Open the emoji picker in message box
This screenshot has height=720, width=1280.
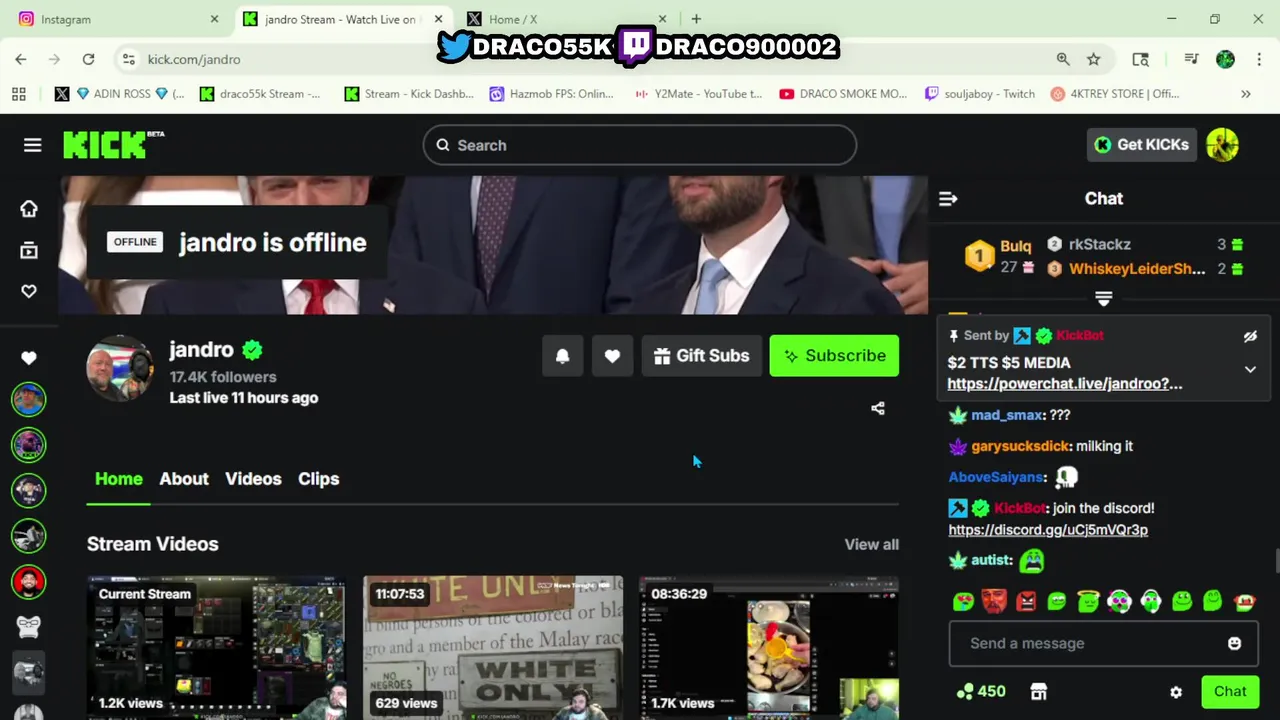[x=1234, y=643]
